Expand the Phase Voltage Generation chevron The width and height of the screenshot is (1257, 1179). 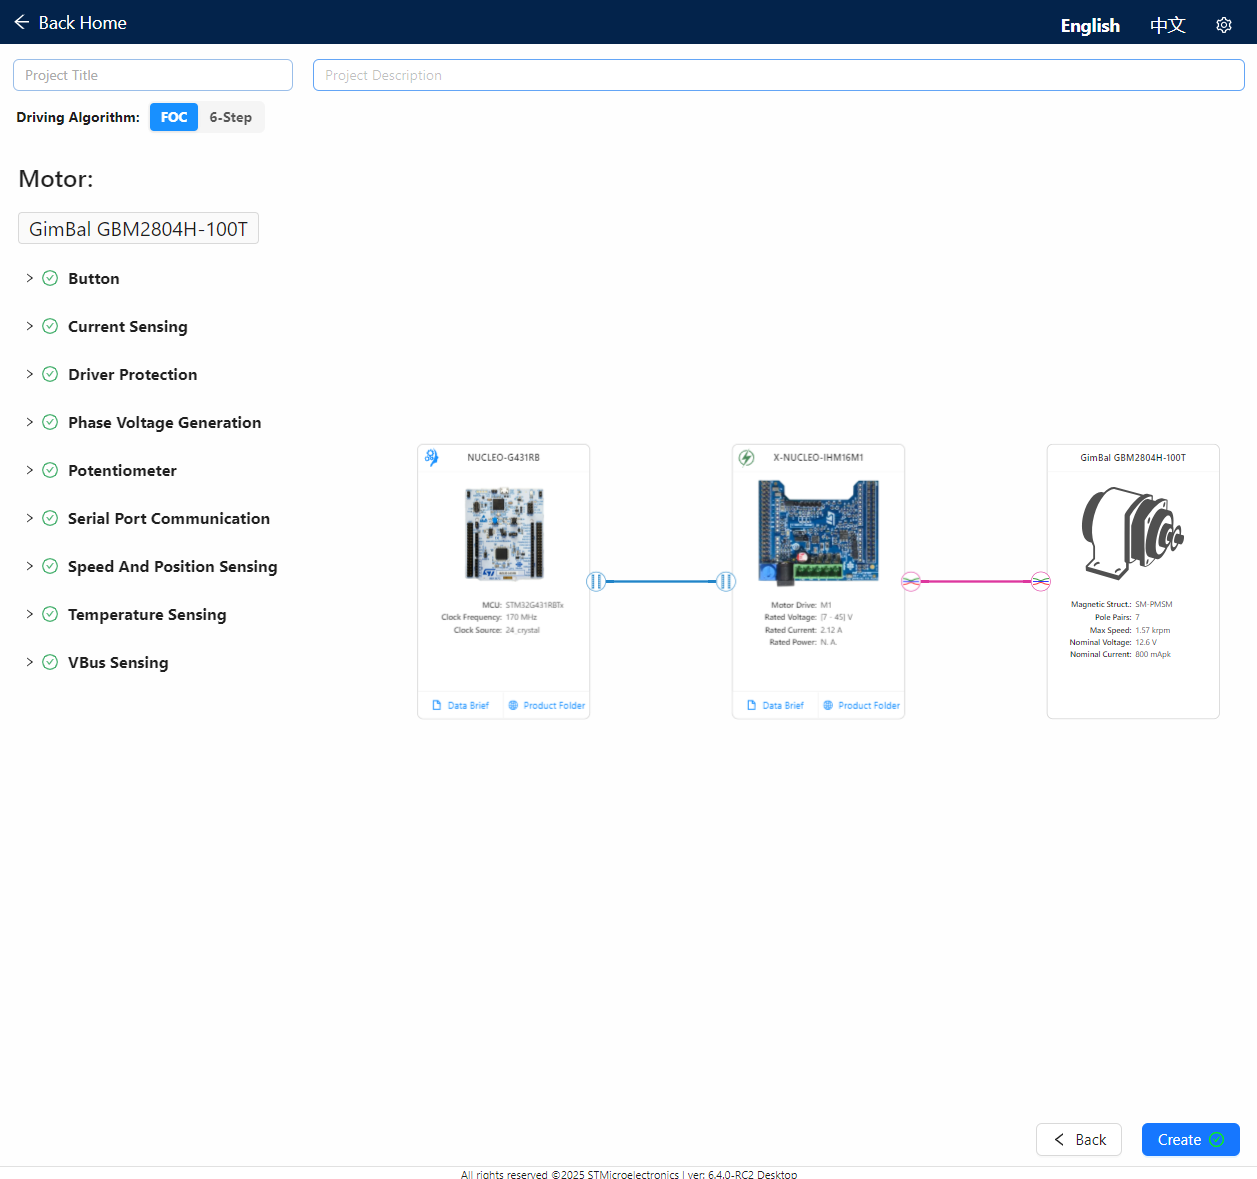coord(29,422)
